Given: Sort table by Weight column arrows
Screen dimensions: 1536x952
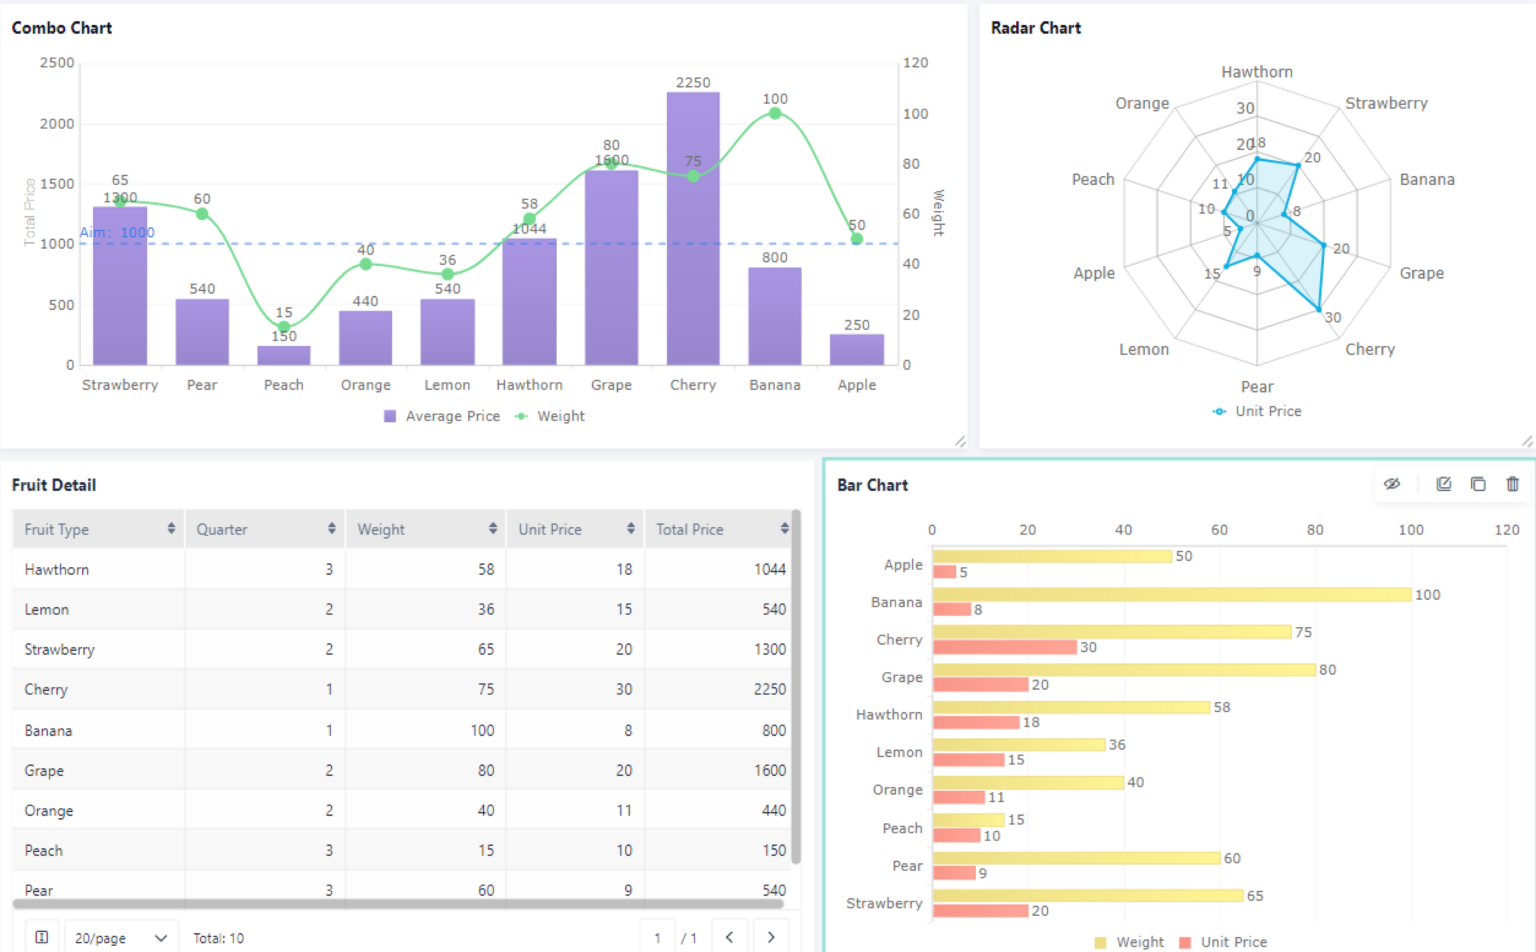Looking at the screenshot, I should click(x=493, y=529).
